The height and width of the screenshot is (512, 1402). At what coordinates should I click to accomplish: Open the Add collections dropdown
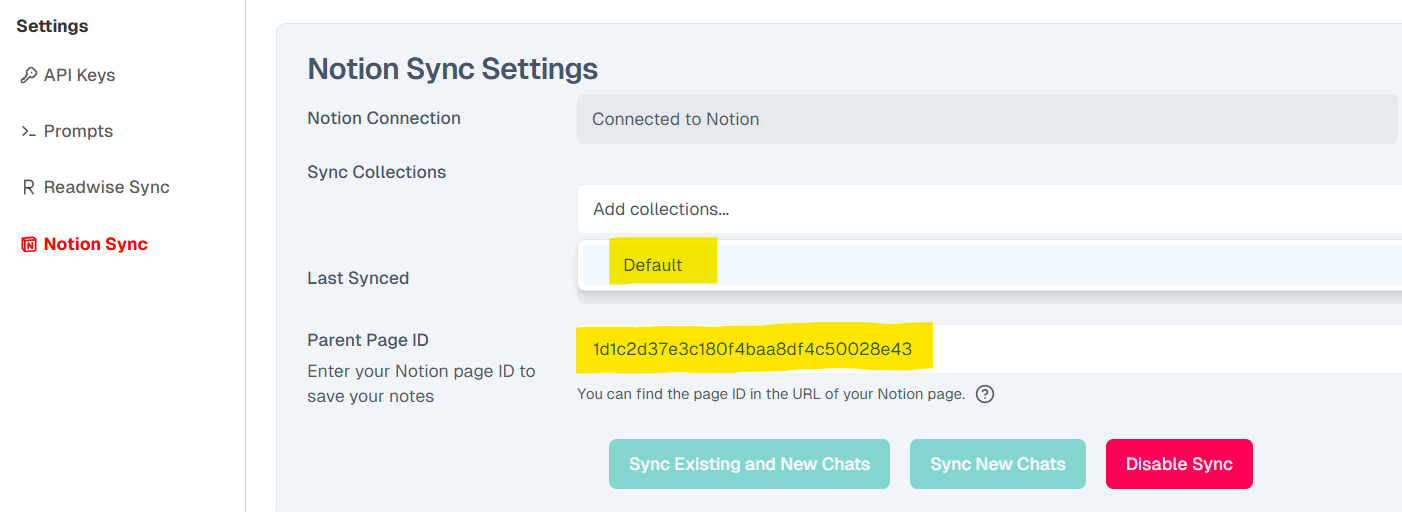pyautogui.click(x=989, y=209)
